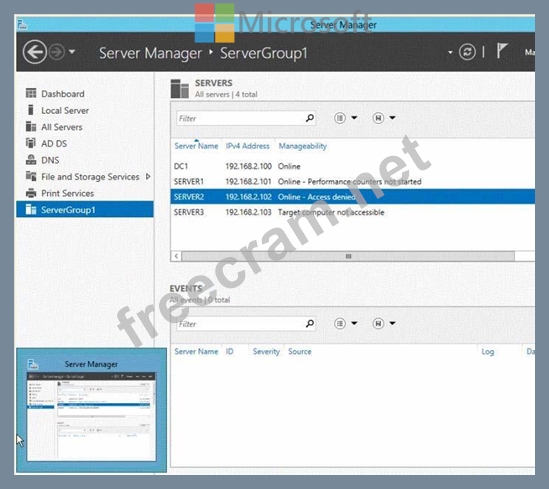
Task: Open dropdown arrow left of refresh icon
Action: tap(450, 53)
